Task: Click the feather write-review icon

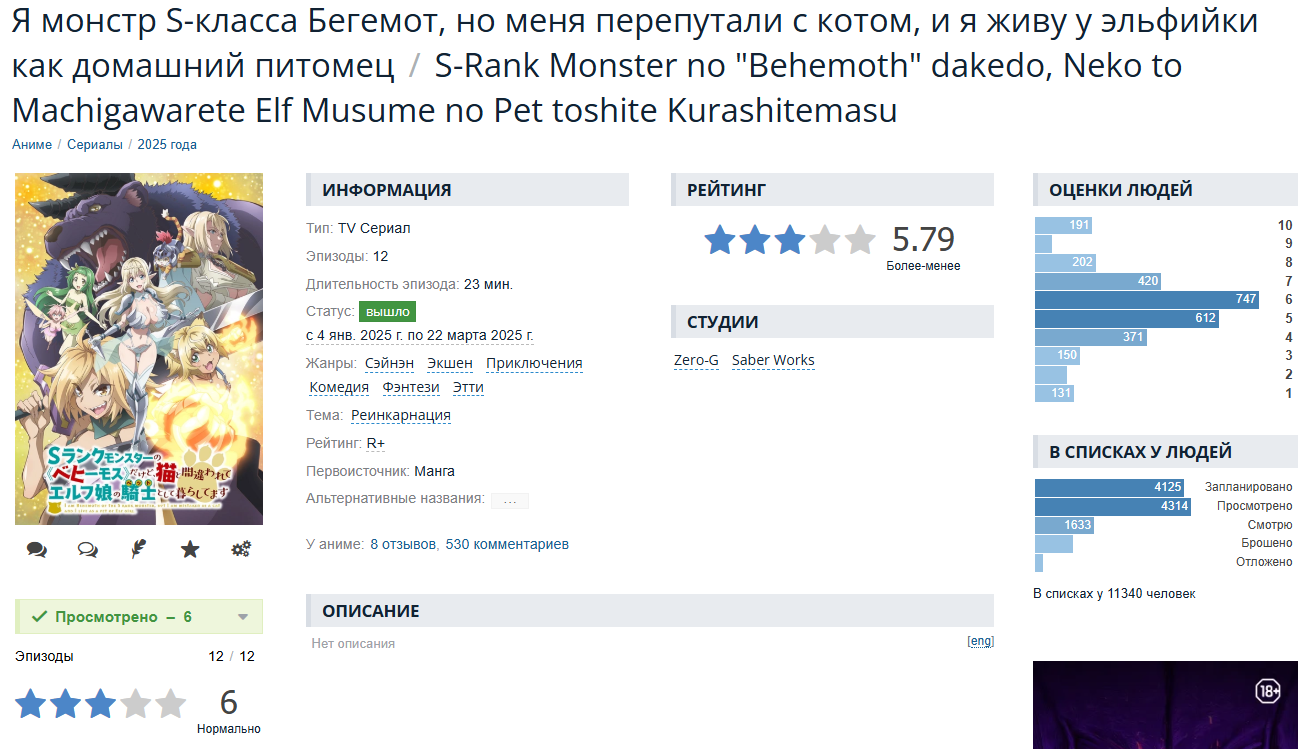Action: [139, 549]
